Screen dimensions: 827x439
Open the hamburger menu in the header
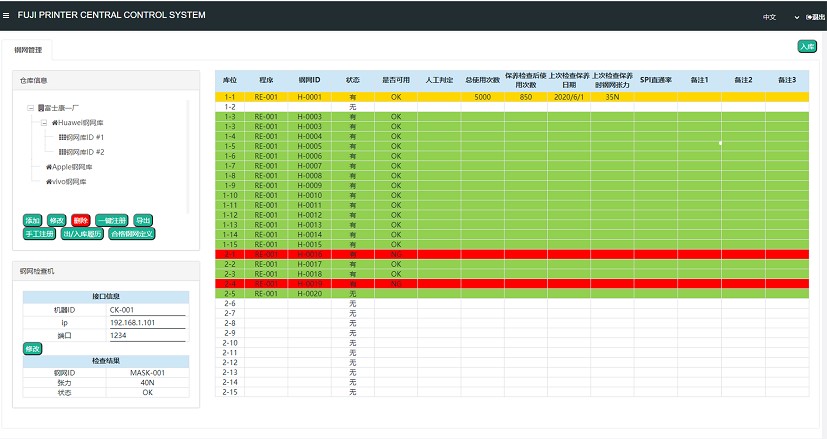tap(7, 15)
